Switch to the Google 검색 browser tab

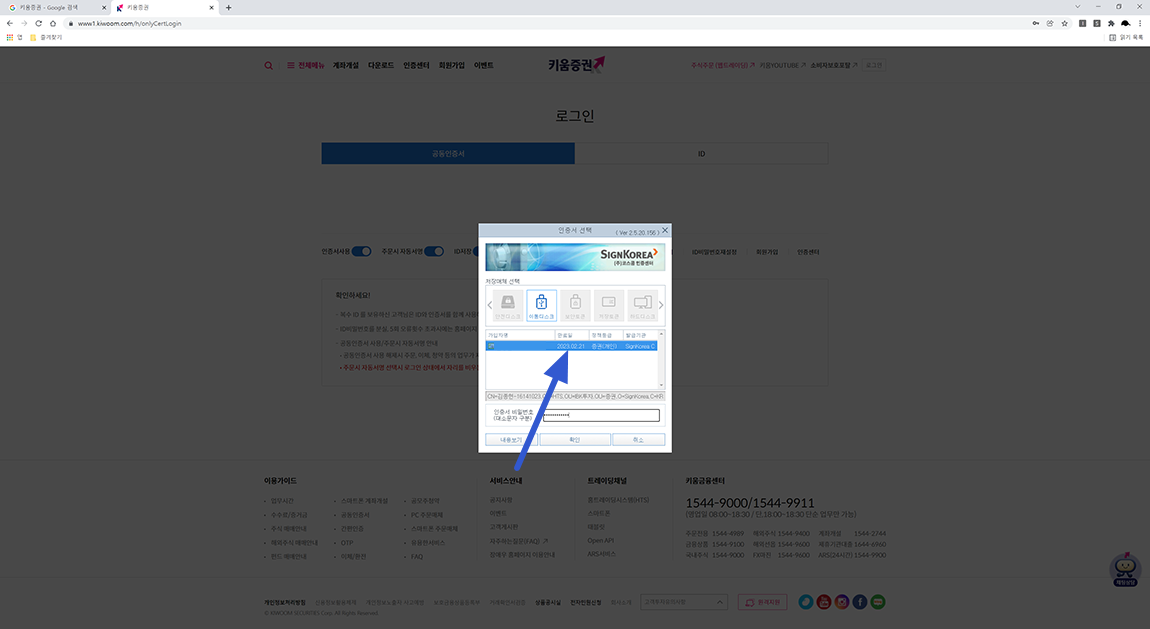coord(55,7)
